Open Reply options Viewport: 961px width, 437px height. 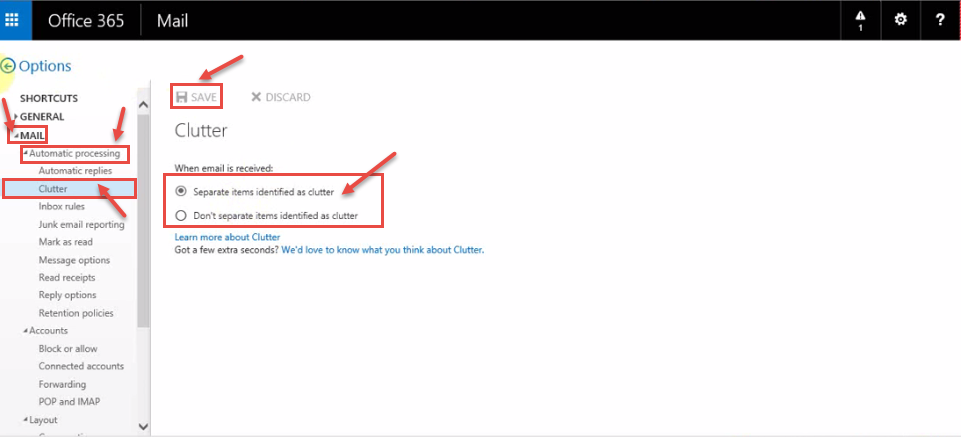(67, 295)
